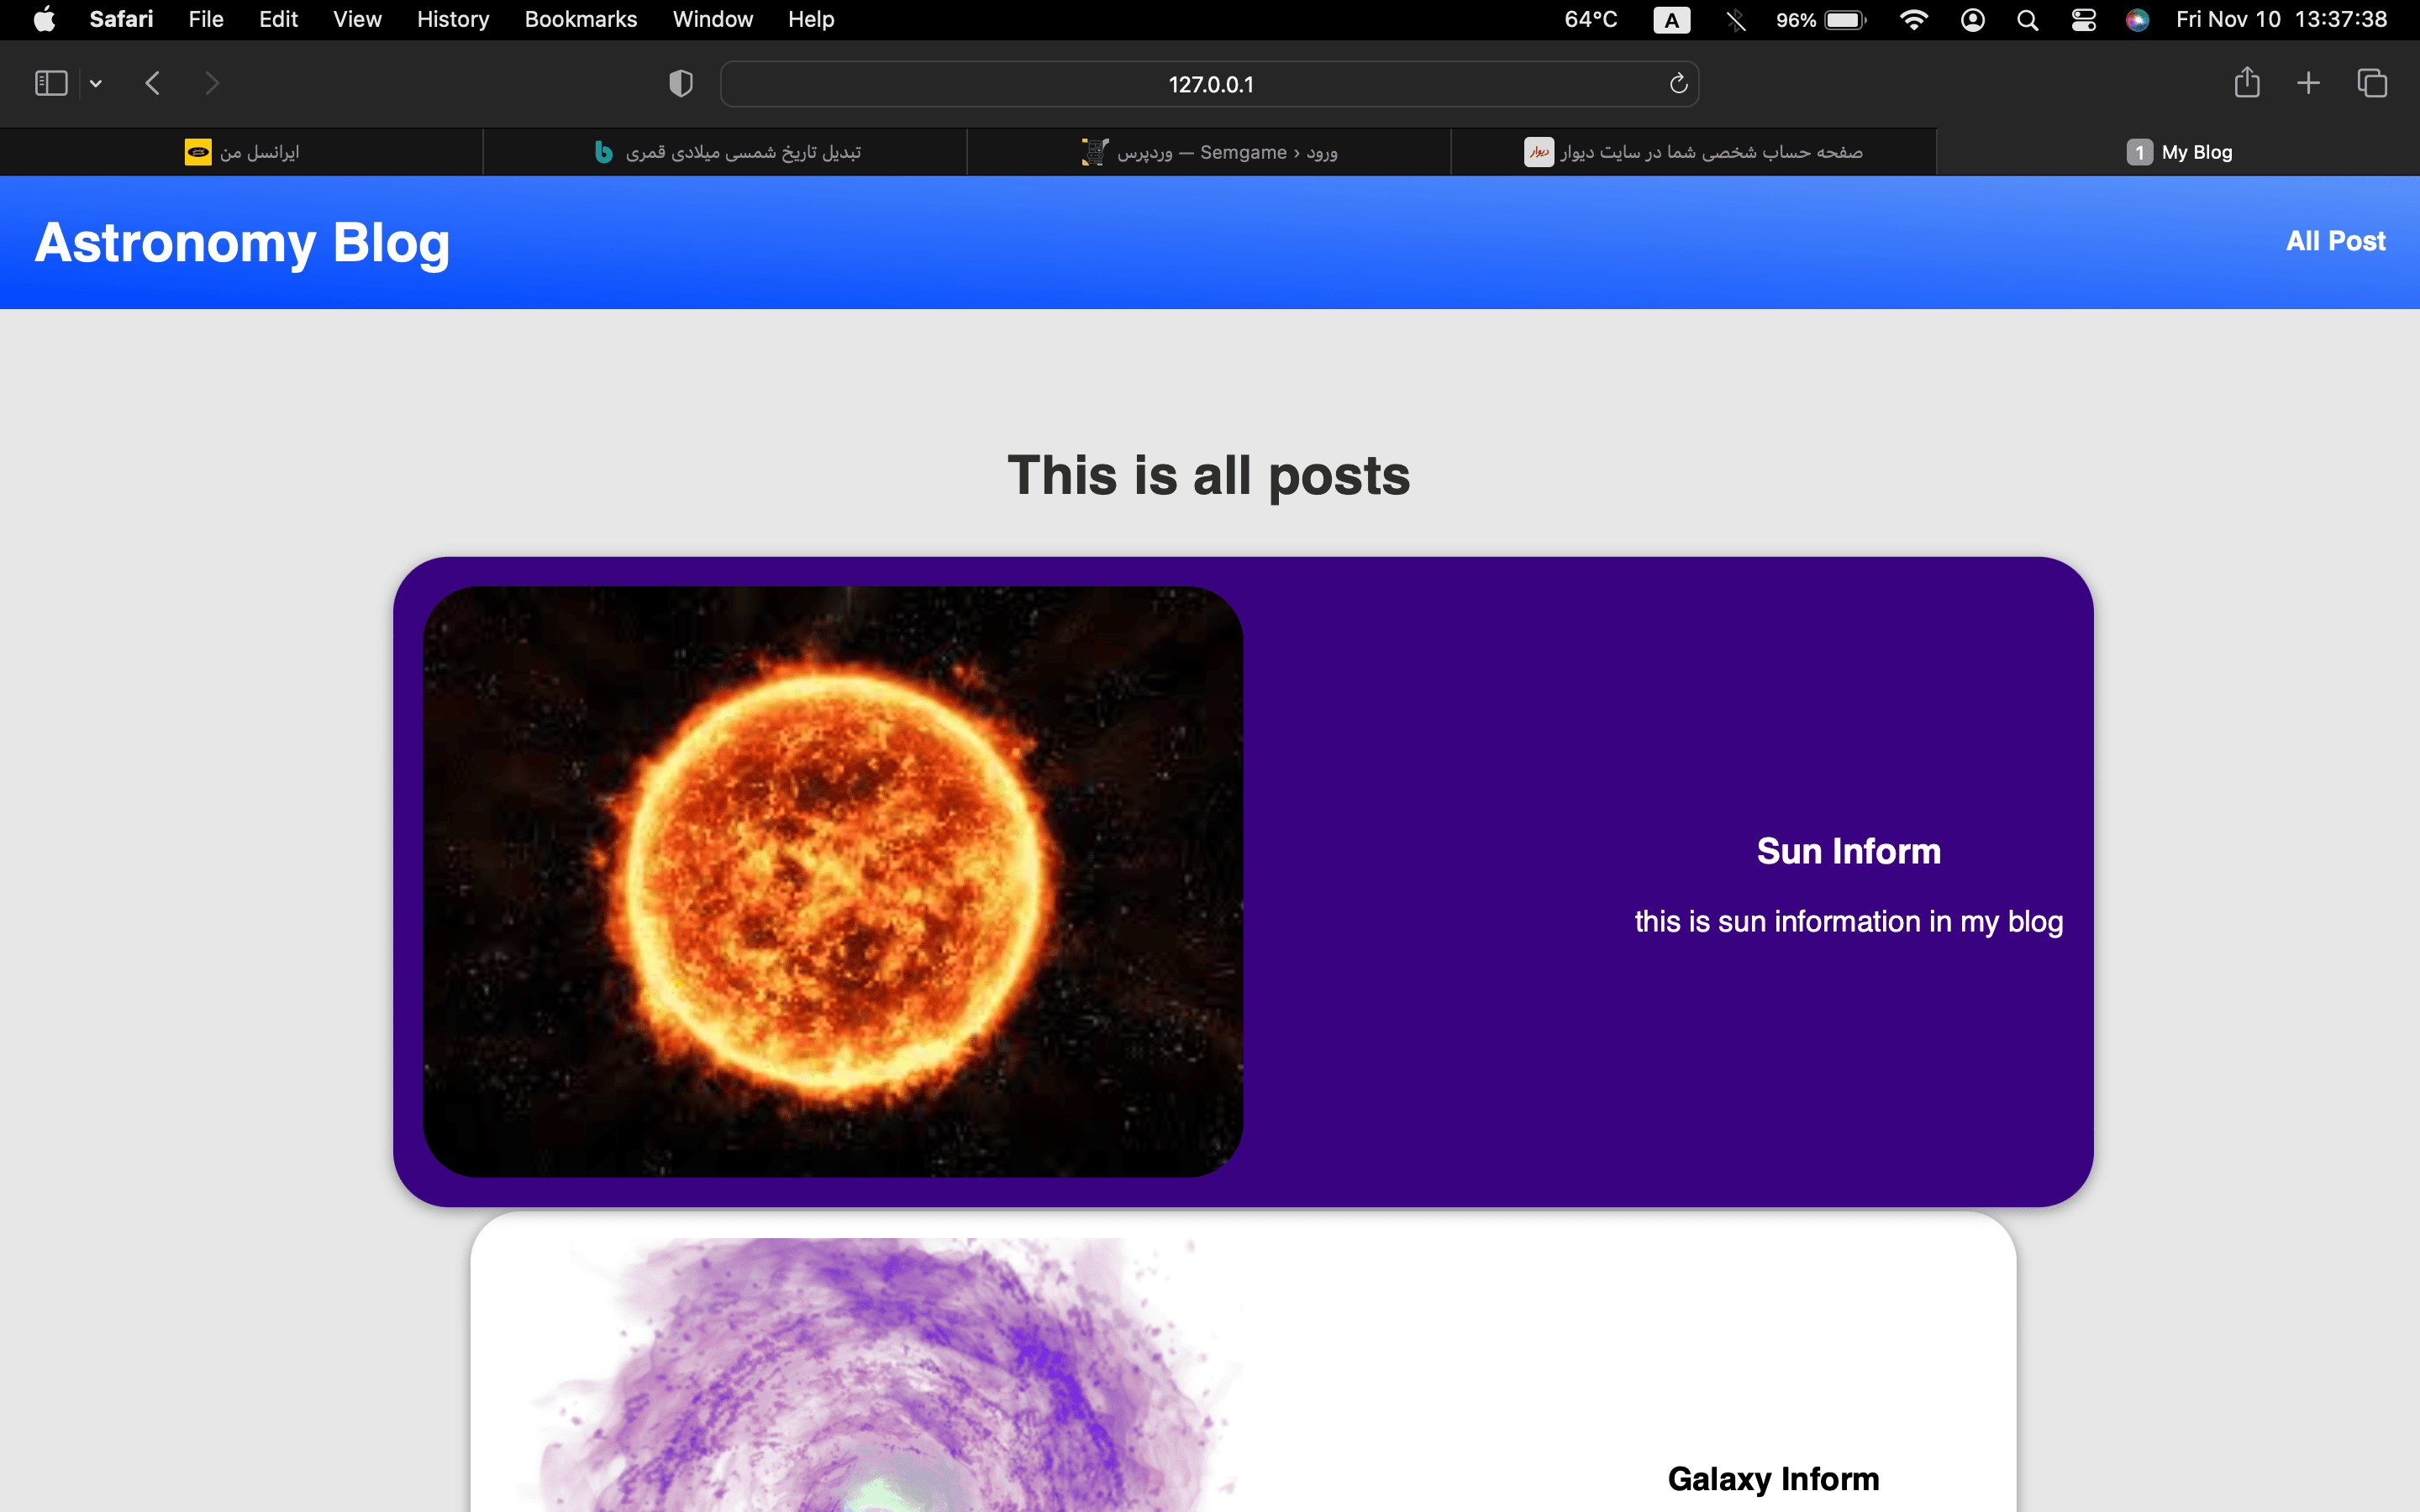Open the Galaxy Inform post title
This screenshot has width=2420, height=1512.
click(1773, 1479)
